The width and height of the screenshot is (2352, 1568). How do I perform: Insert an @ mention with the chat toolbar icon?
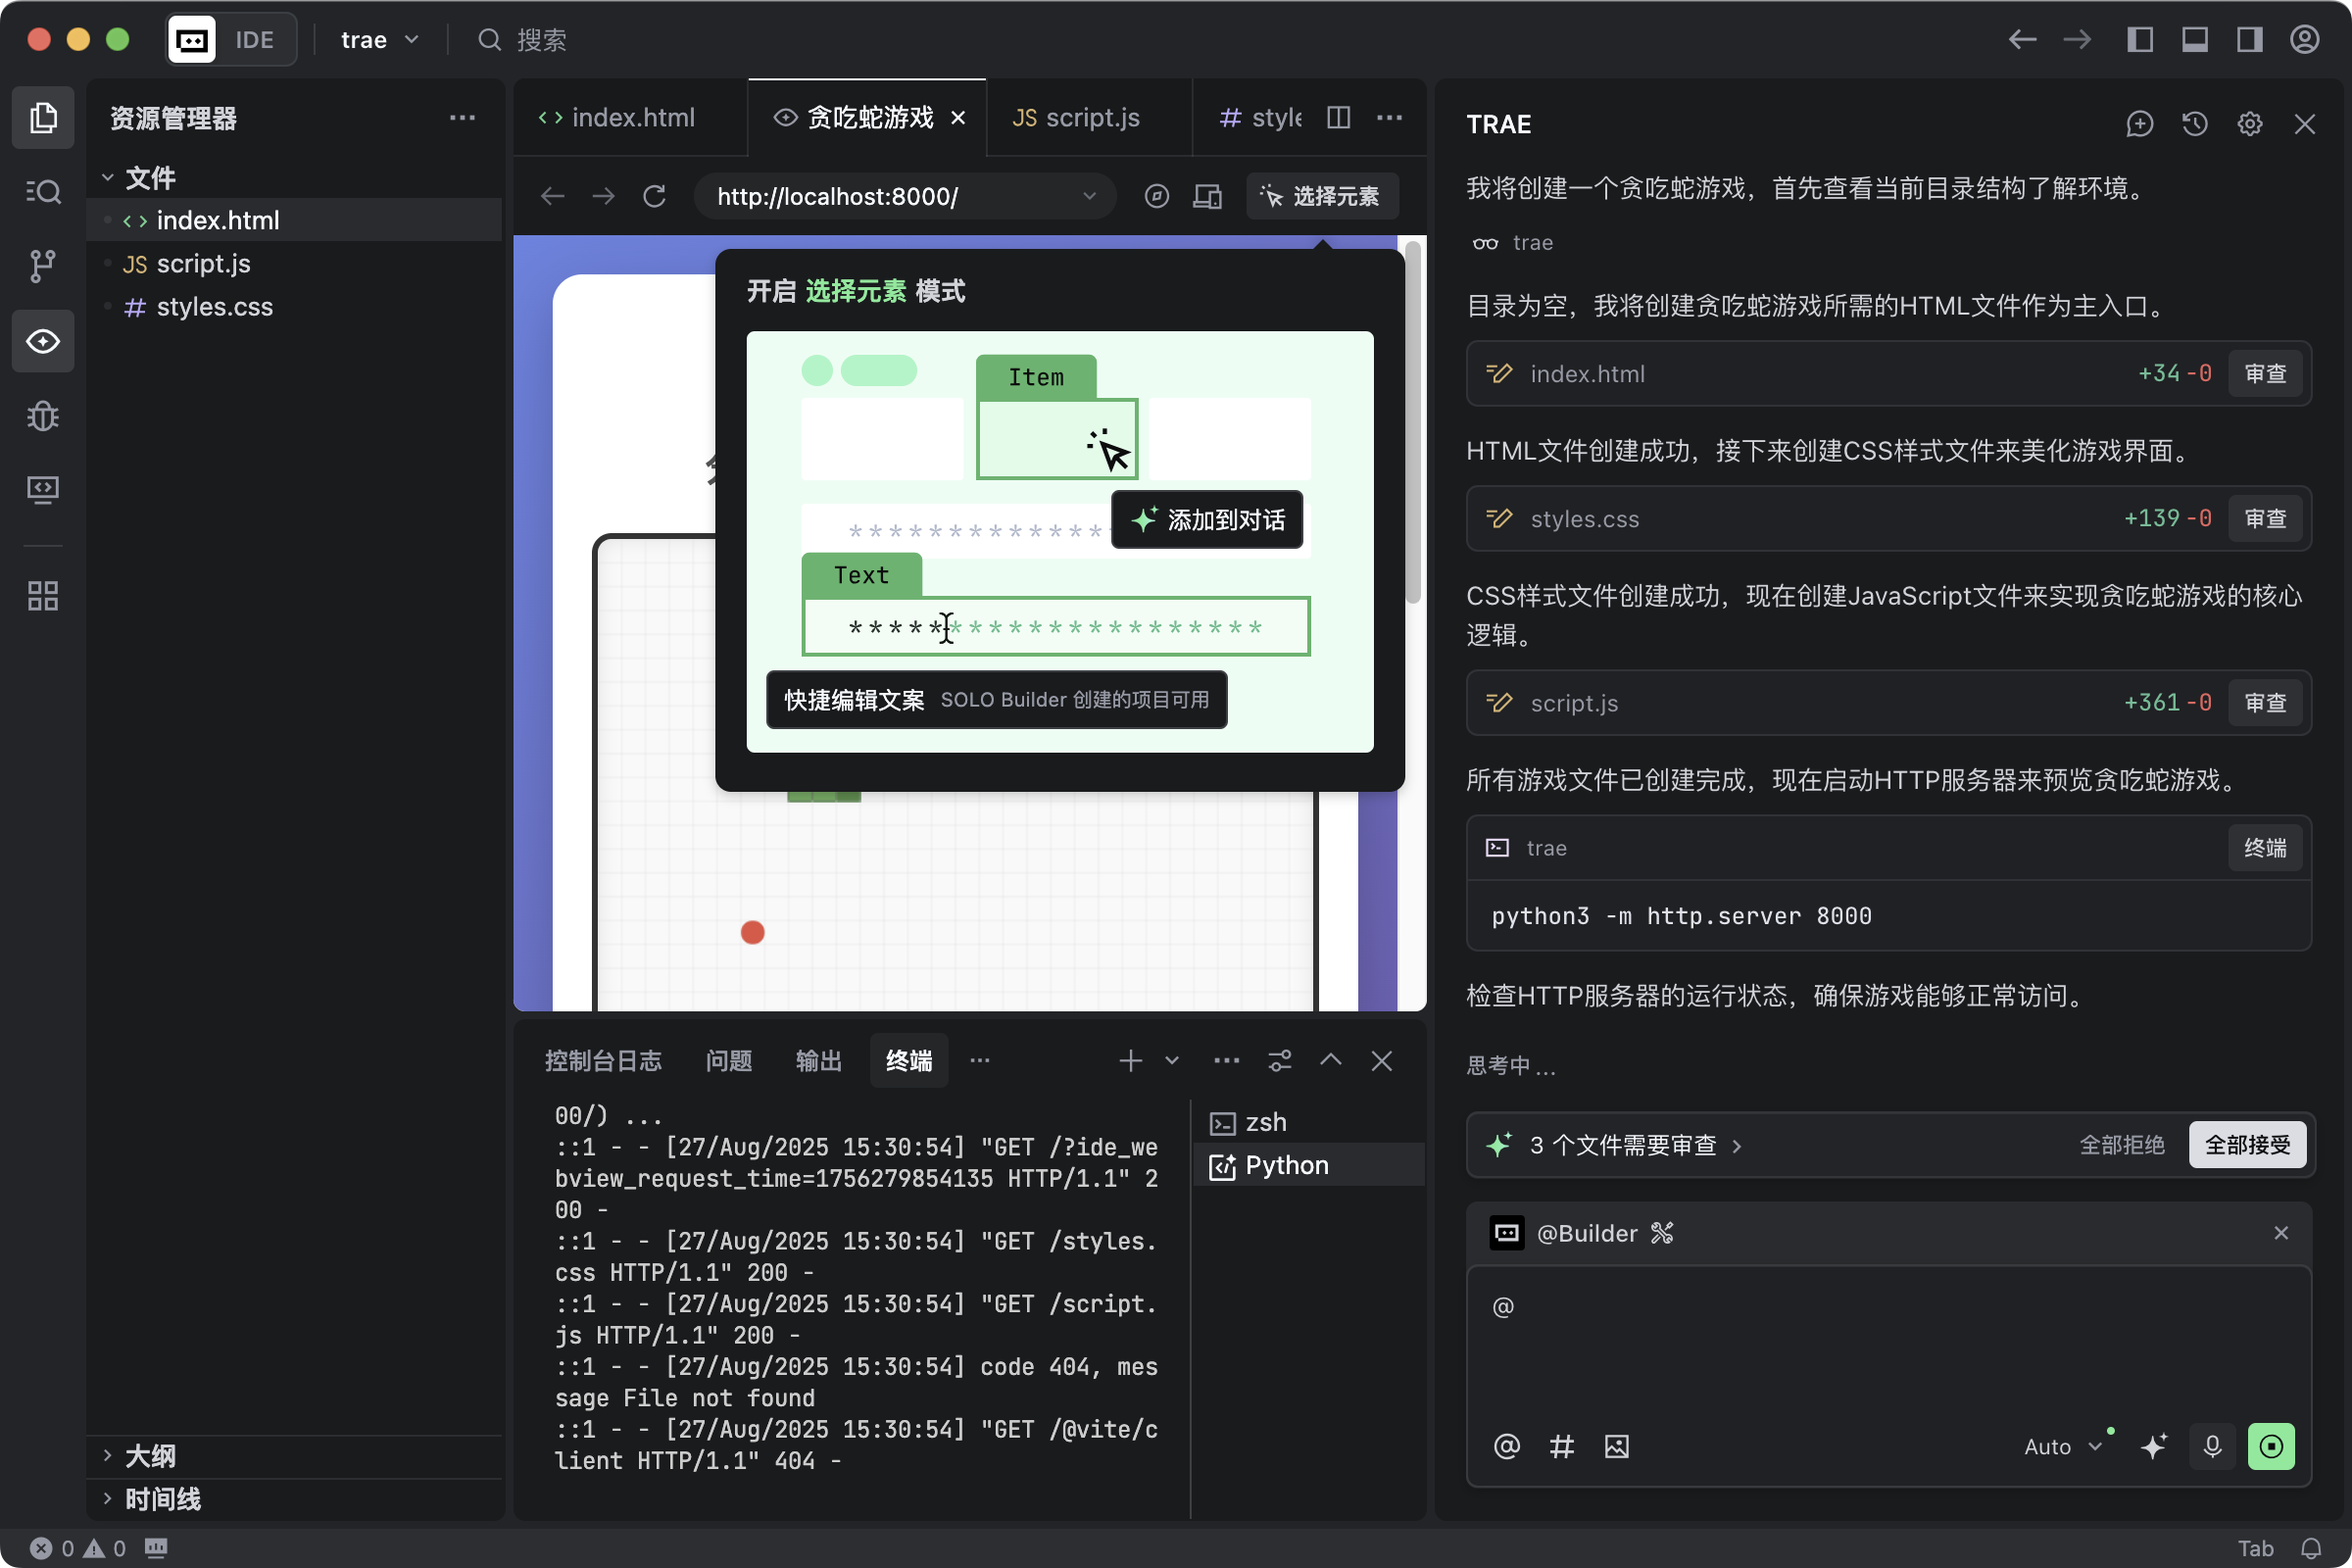point(1506,1446)
